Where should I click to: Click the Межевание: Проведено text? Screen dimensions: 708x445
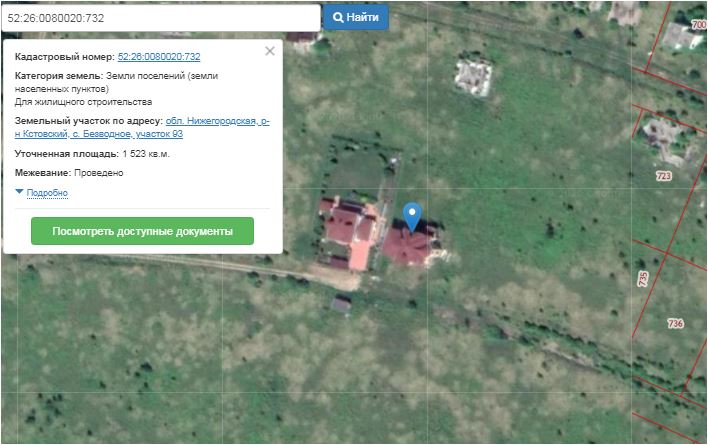pyautogui.click(x=69, y=173)
